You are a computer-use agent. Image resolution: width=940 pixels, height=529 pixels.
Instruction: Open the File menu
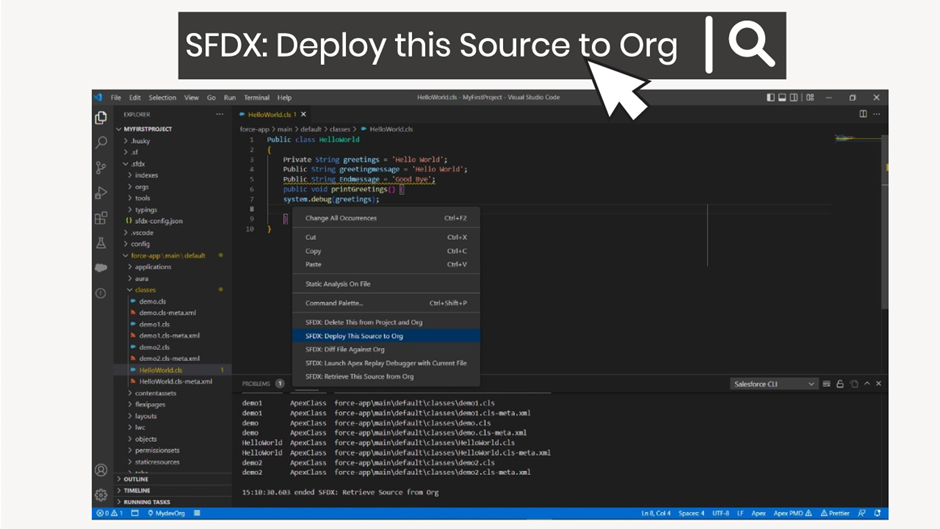[116, 97]
